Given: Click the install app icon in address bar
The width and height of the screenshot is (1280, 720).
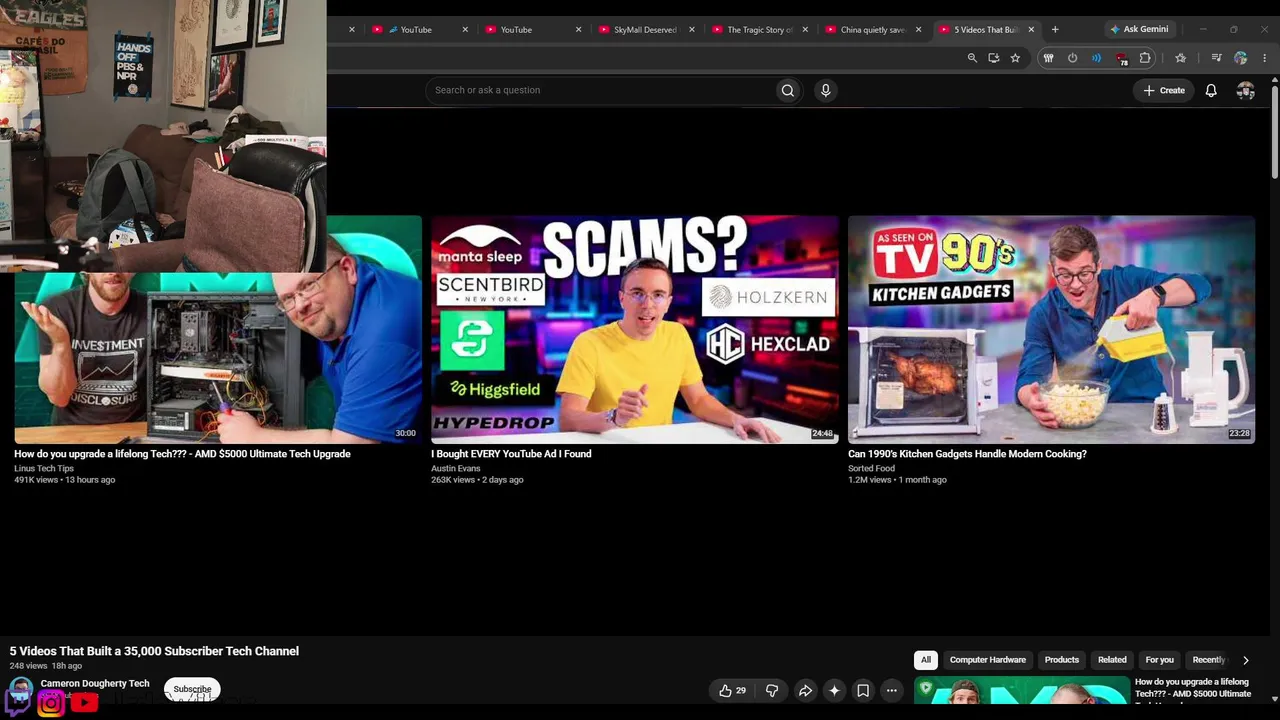Looking at the screenshot, I should pos(993,58).
